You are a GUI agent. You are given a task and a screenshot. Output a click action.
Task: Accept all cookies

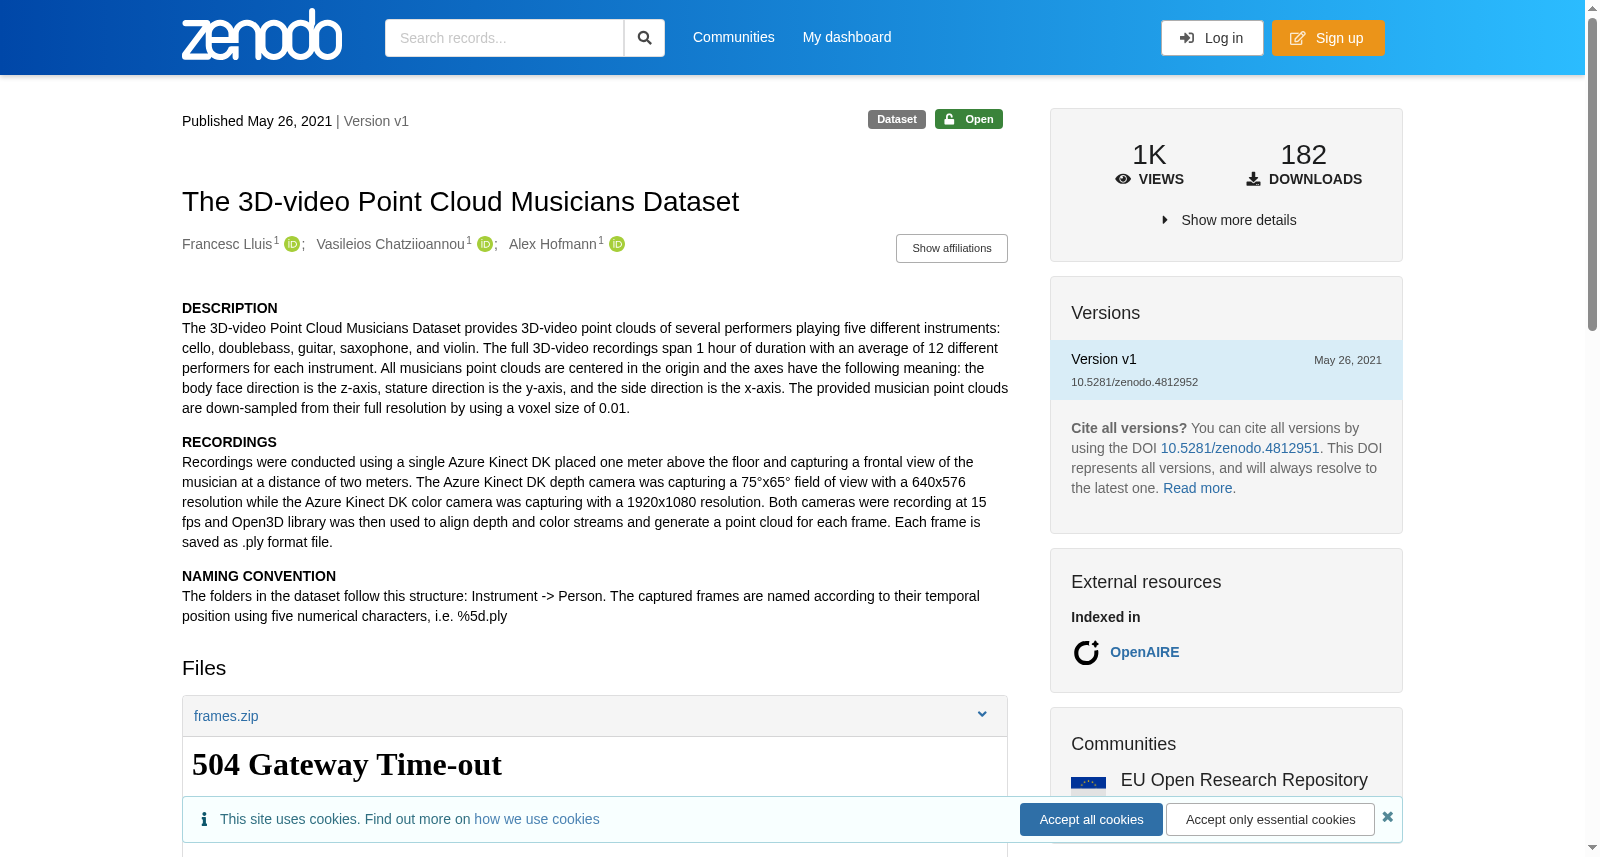click(x=1091, y=819)
